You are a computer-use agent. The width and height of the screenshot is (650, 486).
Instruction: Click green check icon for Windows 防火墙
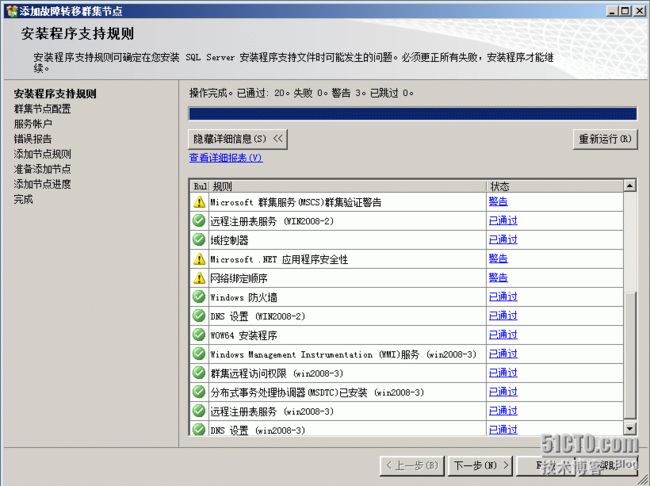coord(199,297)
